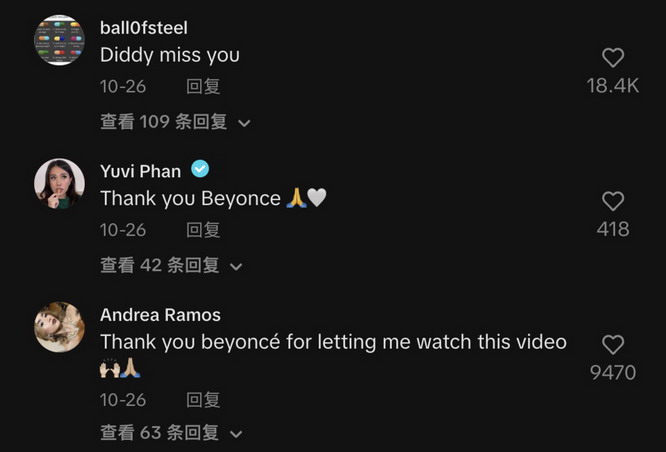Open the Andrea Ramos username link

tap(160, 314)
